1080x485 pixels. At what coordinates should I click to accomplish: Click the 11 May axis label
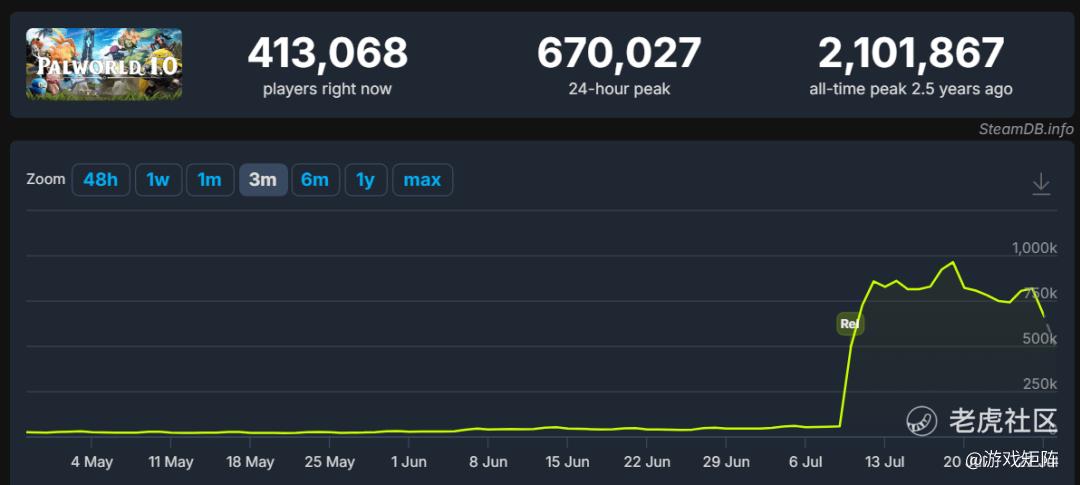tap(170, 462)
